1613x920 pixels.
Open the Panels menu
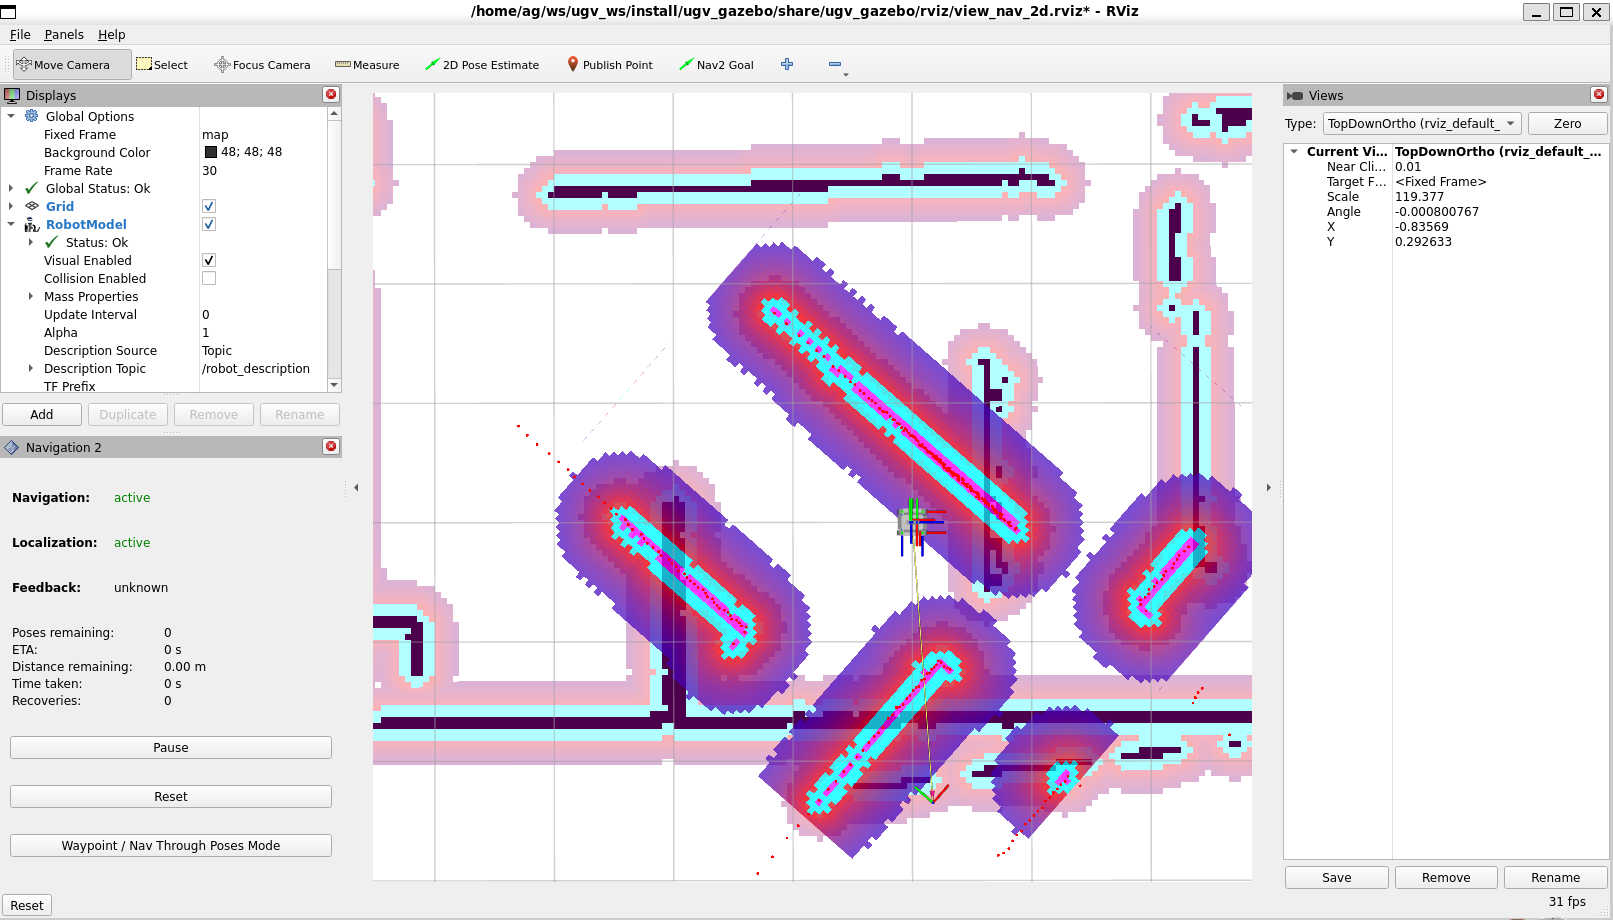click(64, 34)
